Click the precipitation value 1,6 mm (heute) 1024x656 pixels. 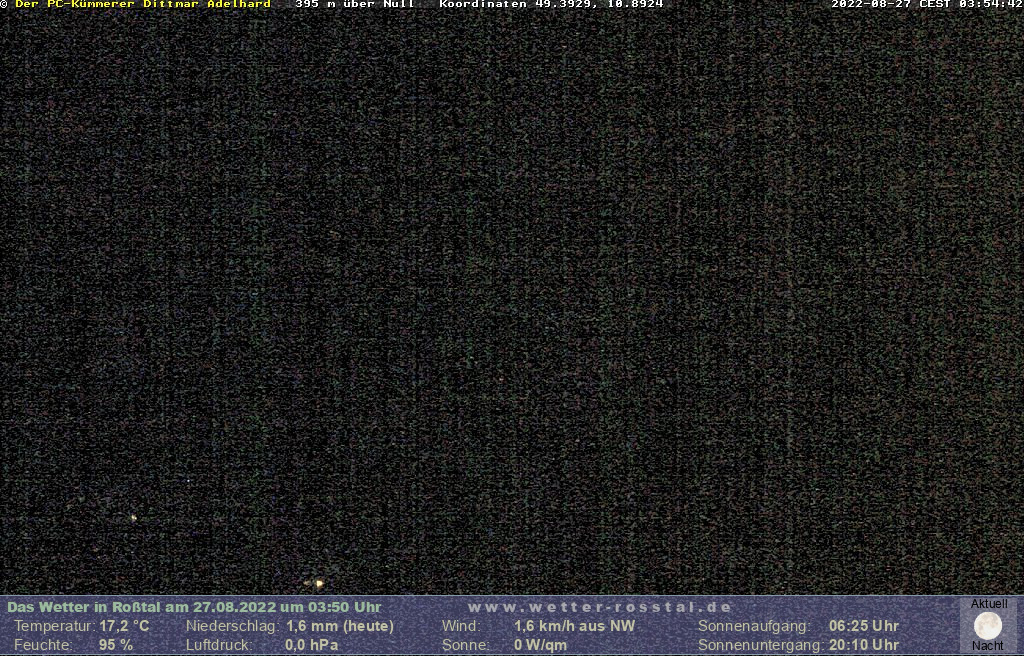click(340, 626)
